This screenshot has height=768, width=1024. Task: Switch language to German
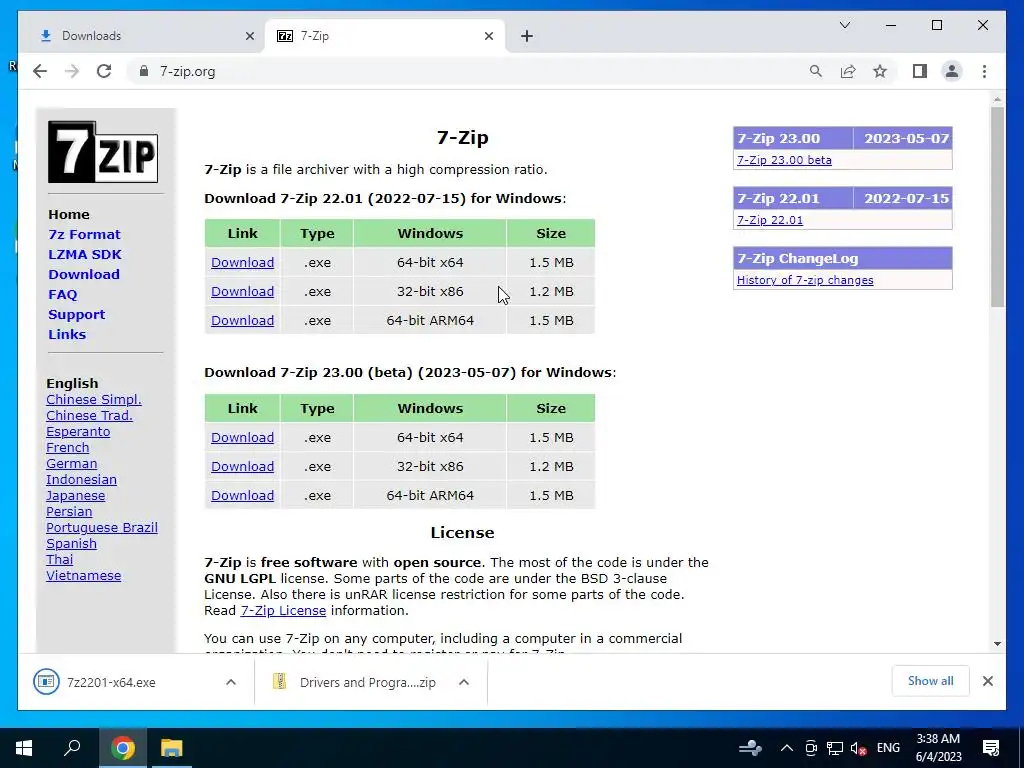pos(71,464)
